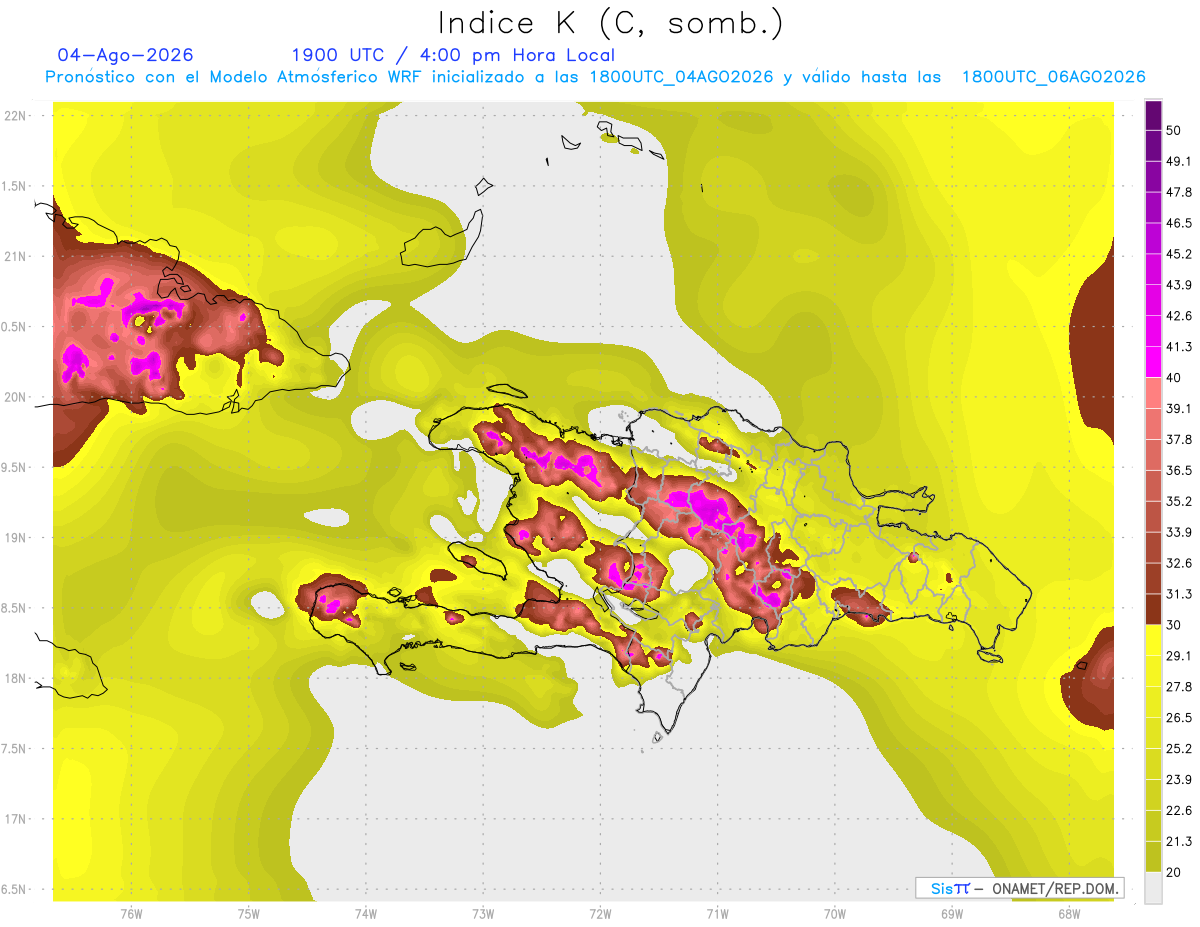Click the "73W" longitude label
Screen dimensions: 1200x927
[483, 914]
